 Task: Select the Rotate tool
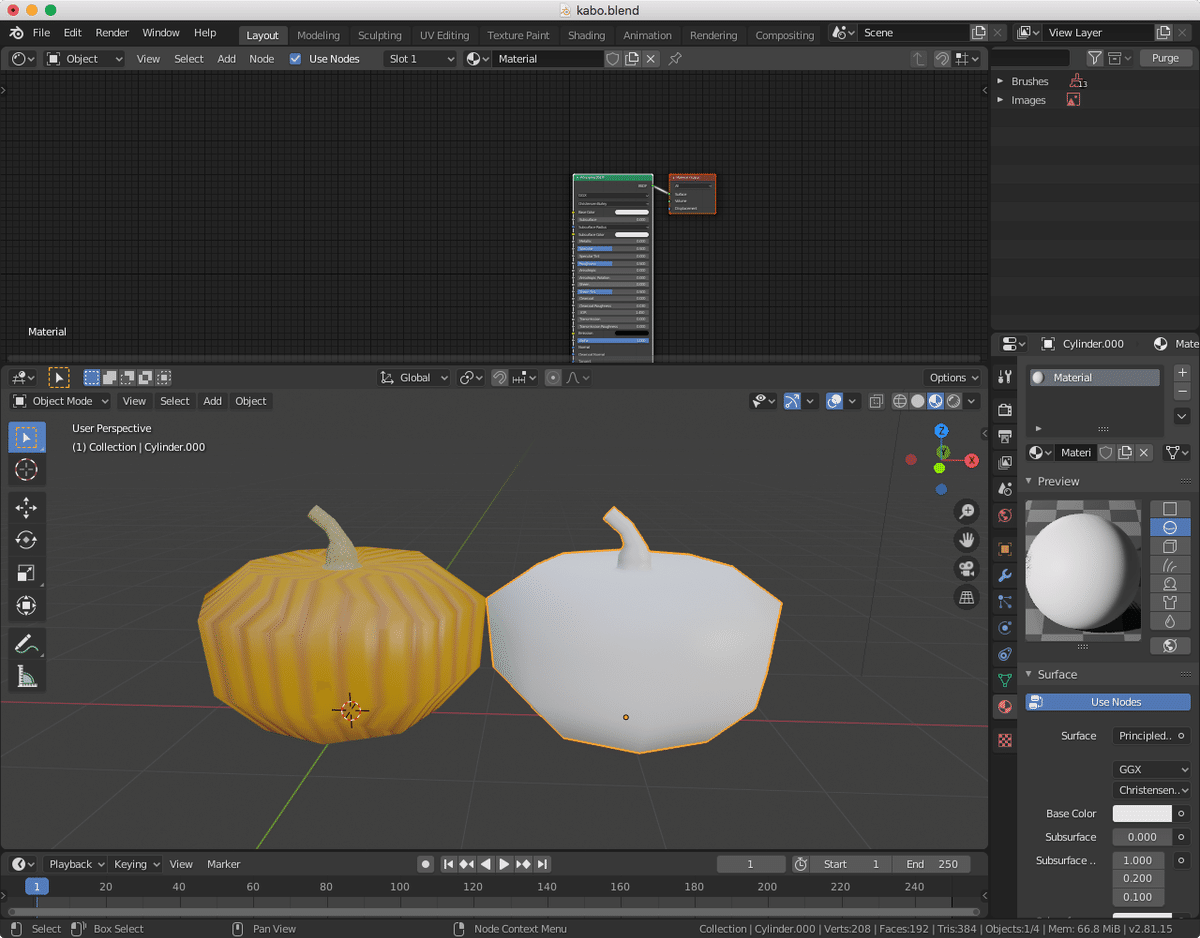(x=26, y=540)
